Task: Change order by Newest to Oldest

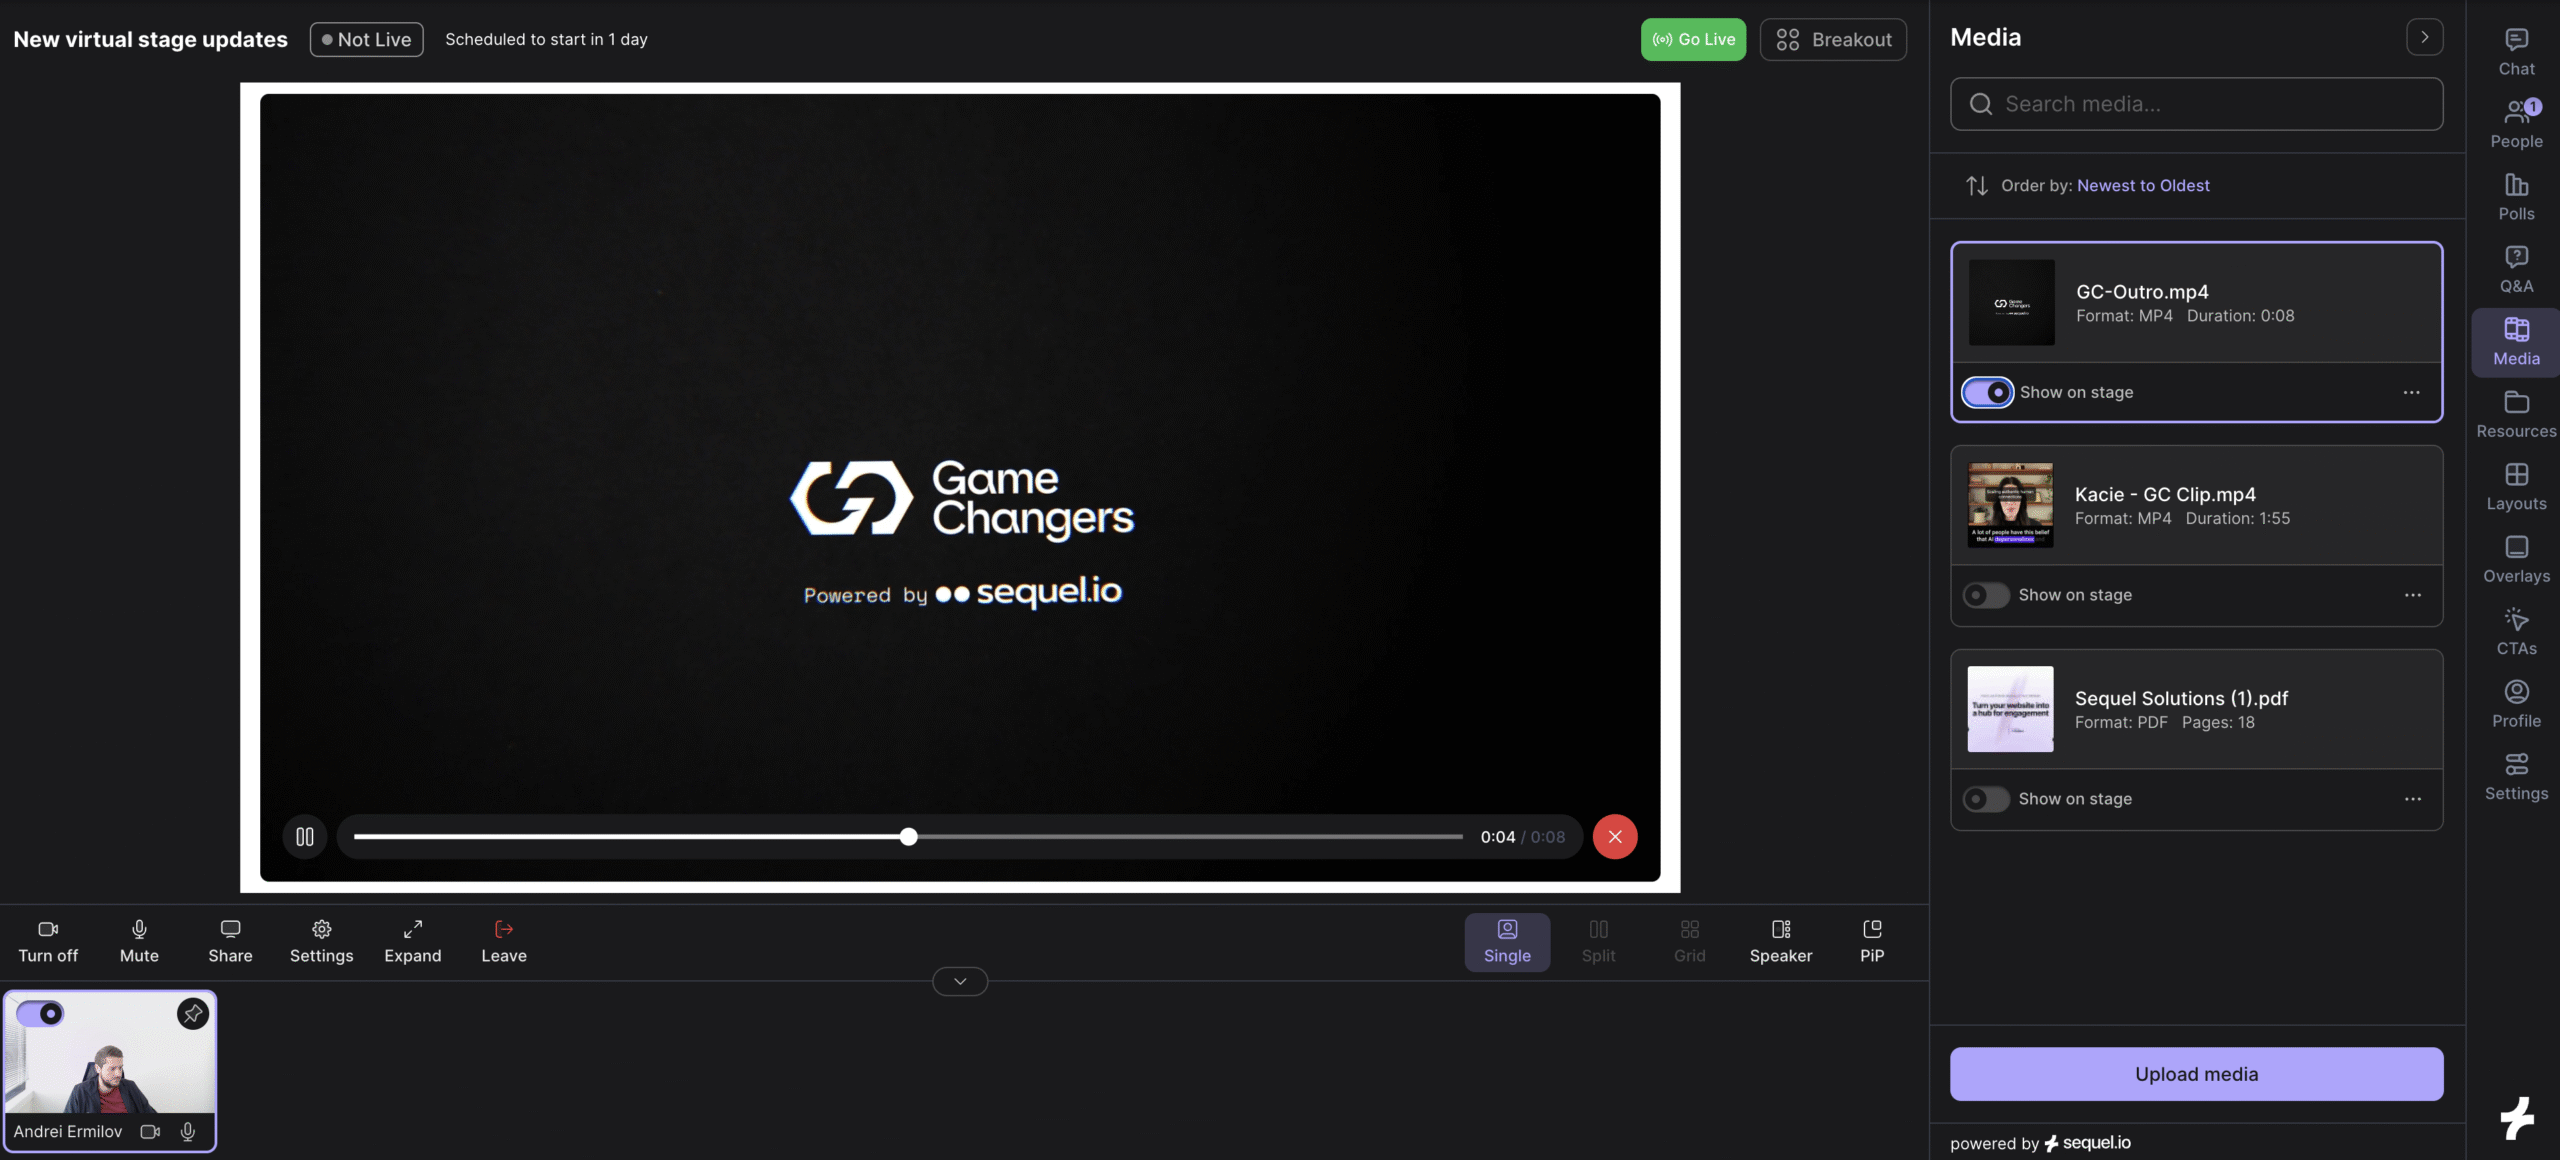Action: [2143, 186]
